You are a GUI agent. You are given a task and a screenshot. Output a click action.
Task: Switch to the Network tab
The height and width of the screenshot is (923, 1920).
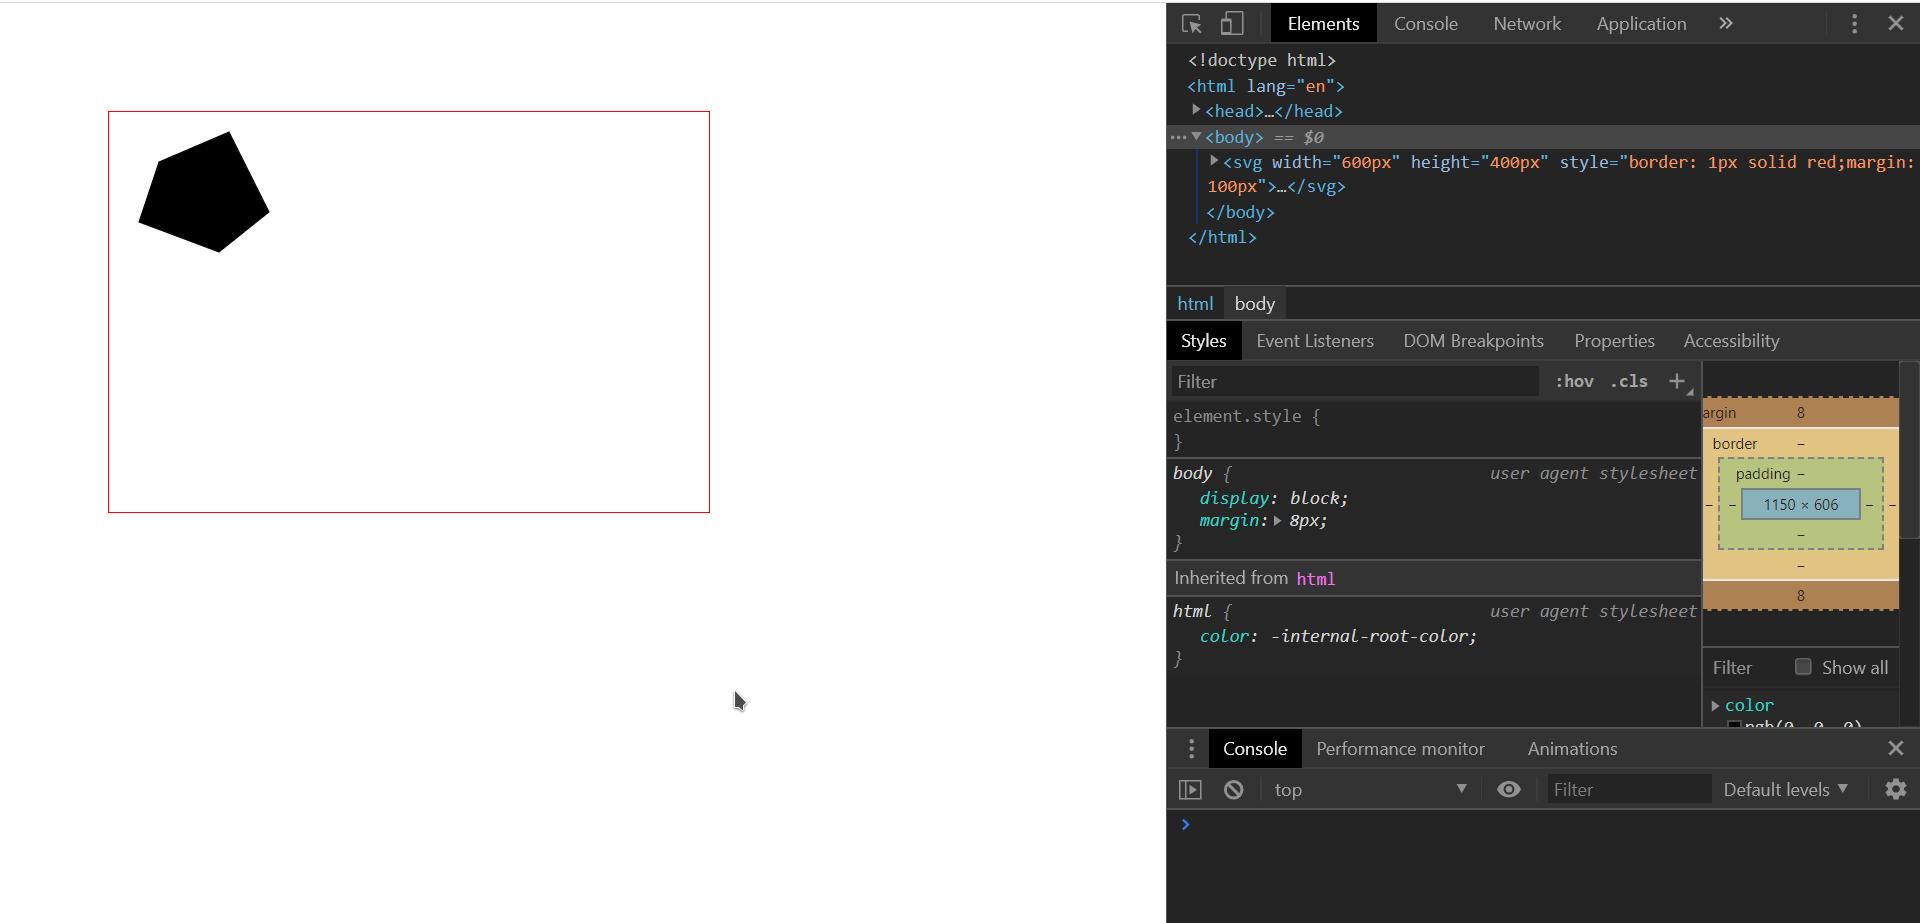(x=1526, y=23)
